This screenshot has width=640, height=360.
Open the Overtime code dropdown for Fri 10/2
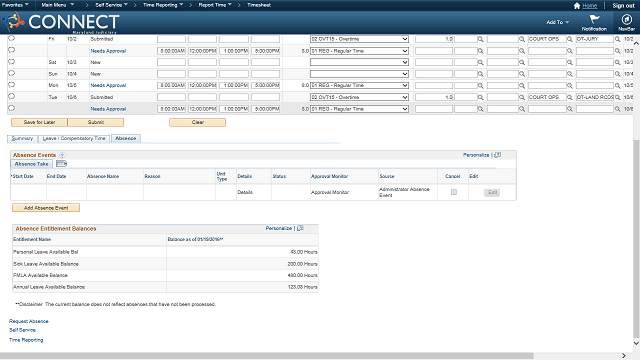[x=359, y=39]
